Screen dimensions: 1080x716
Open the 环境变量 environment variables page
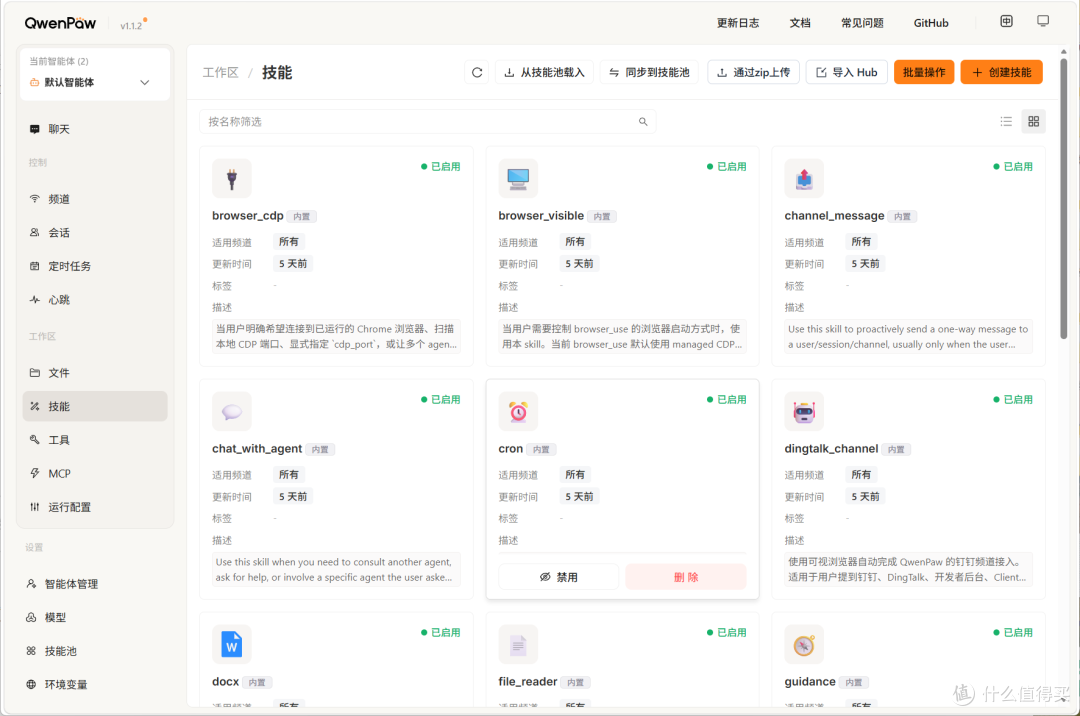[x=95, y=685]
